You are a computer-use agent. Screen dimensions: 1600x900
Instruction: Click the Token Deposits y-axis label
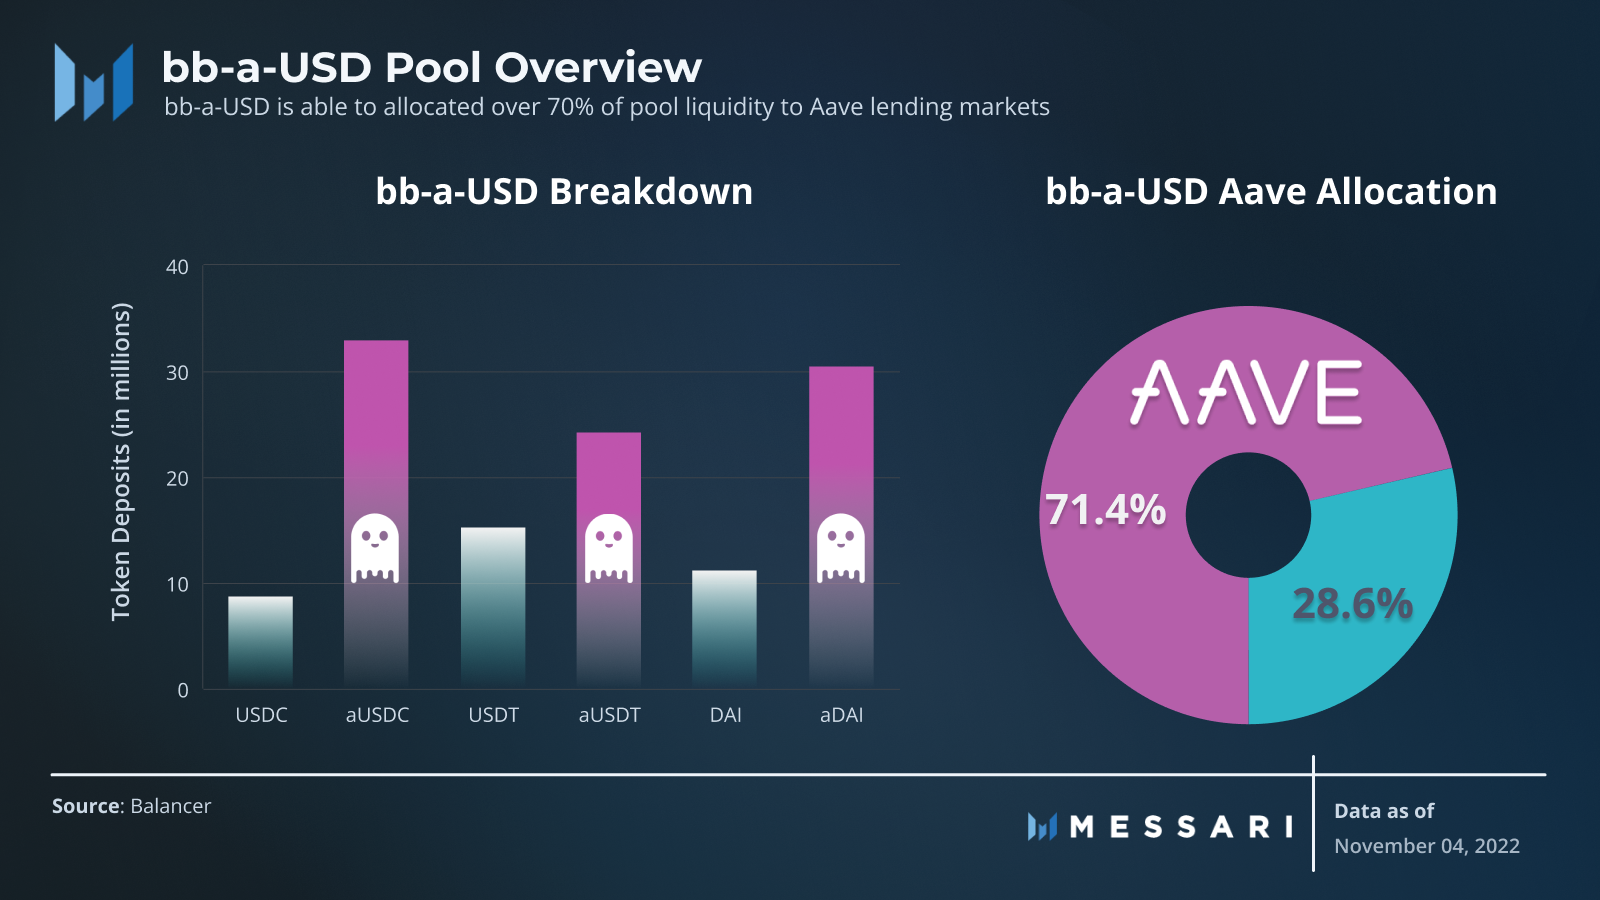coord(121,462)
